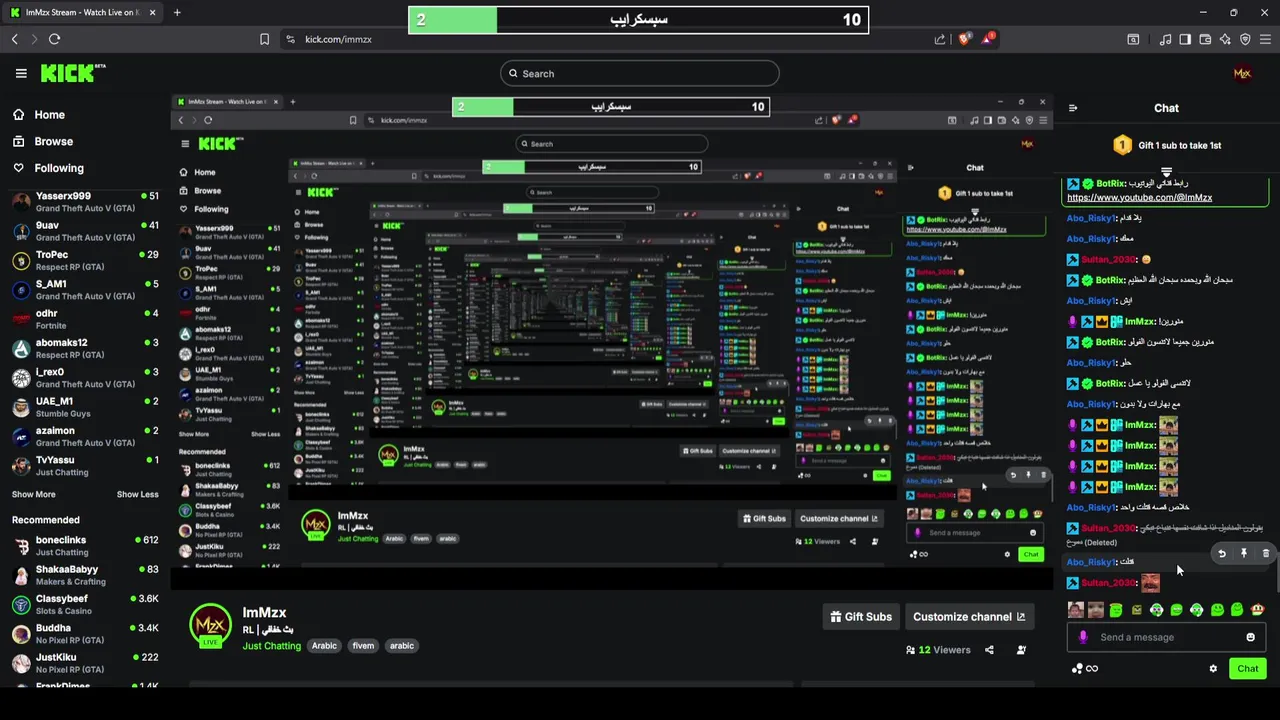Go to Home in the sidebar
1280x720 pixels.
[39, 115]
